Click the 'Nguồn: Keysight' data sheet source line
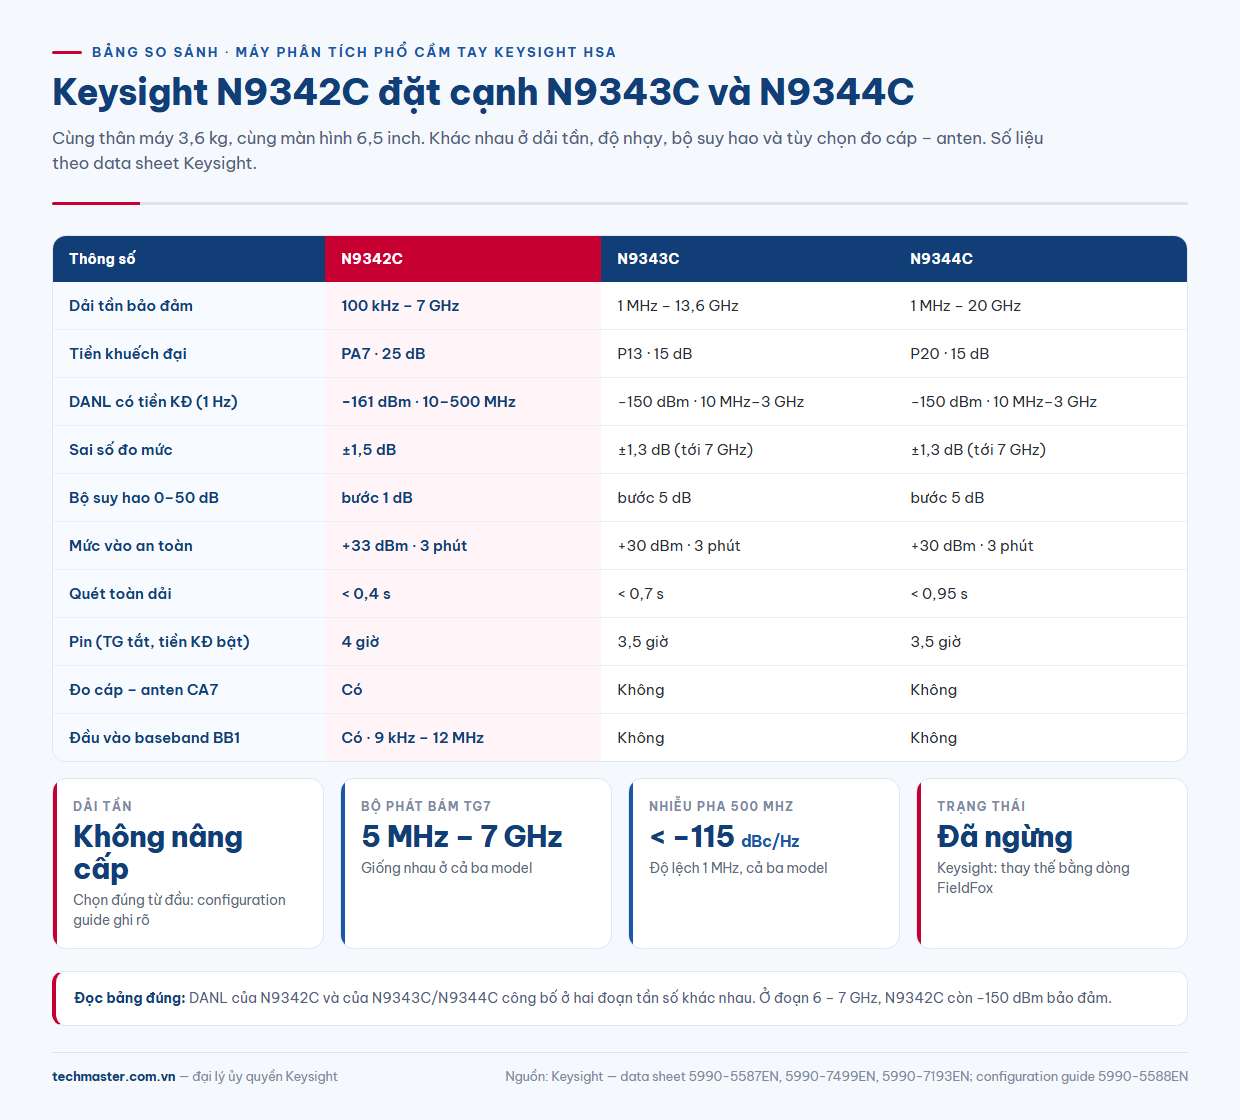 [847, 1077]
